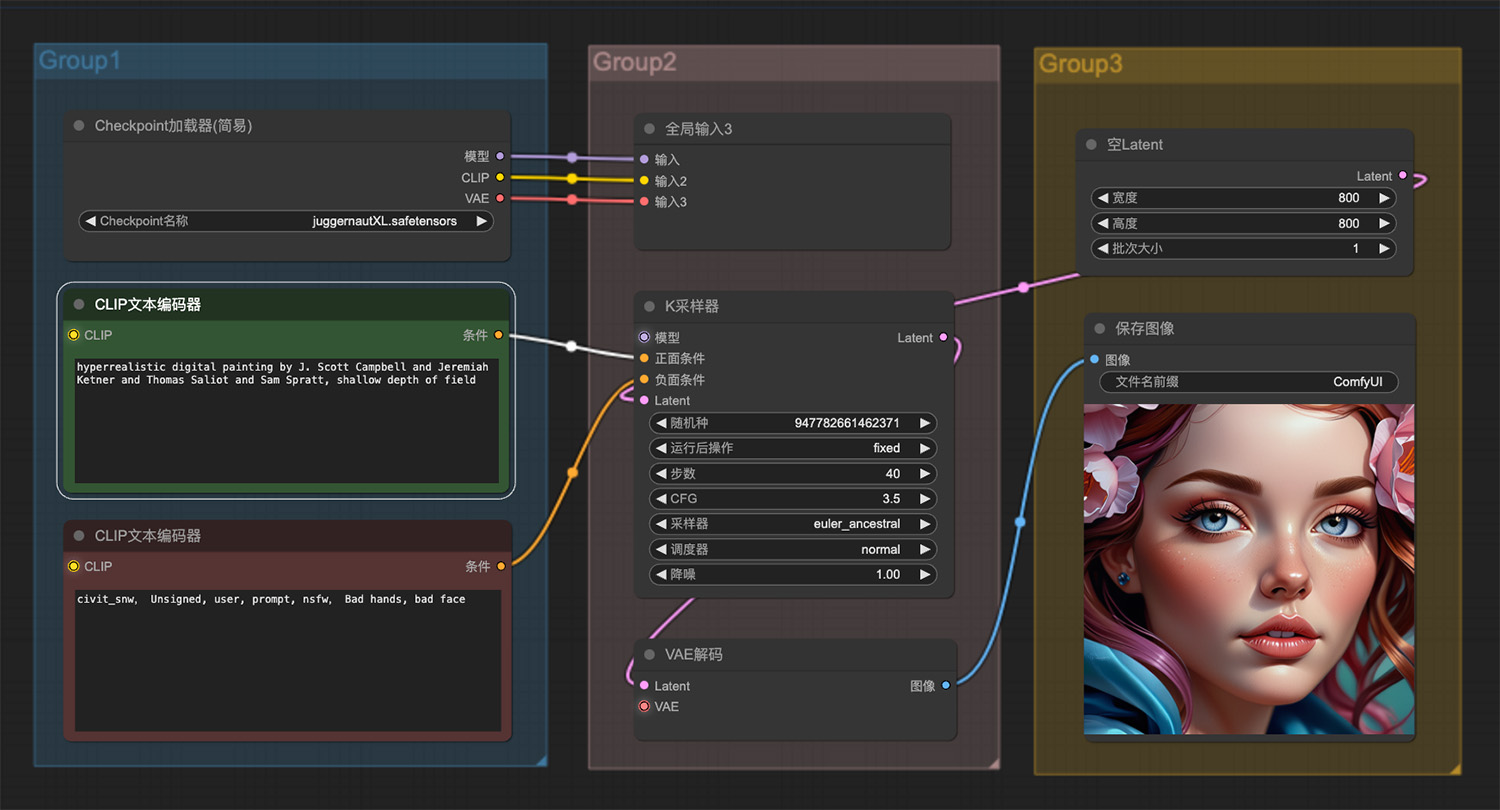Collapse the 全局输入3 node via its title dot
The image size is (1500, 810).
coord(650,129)
